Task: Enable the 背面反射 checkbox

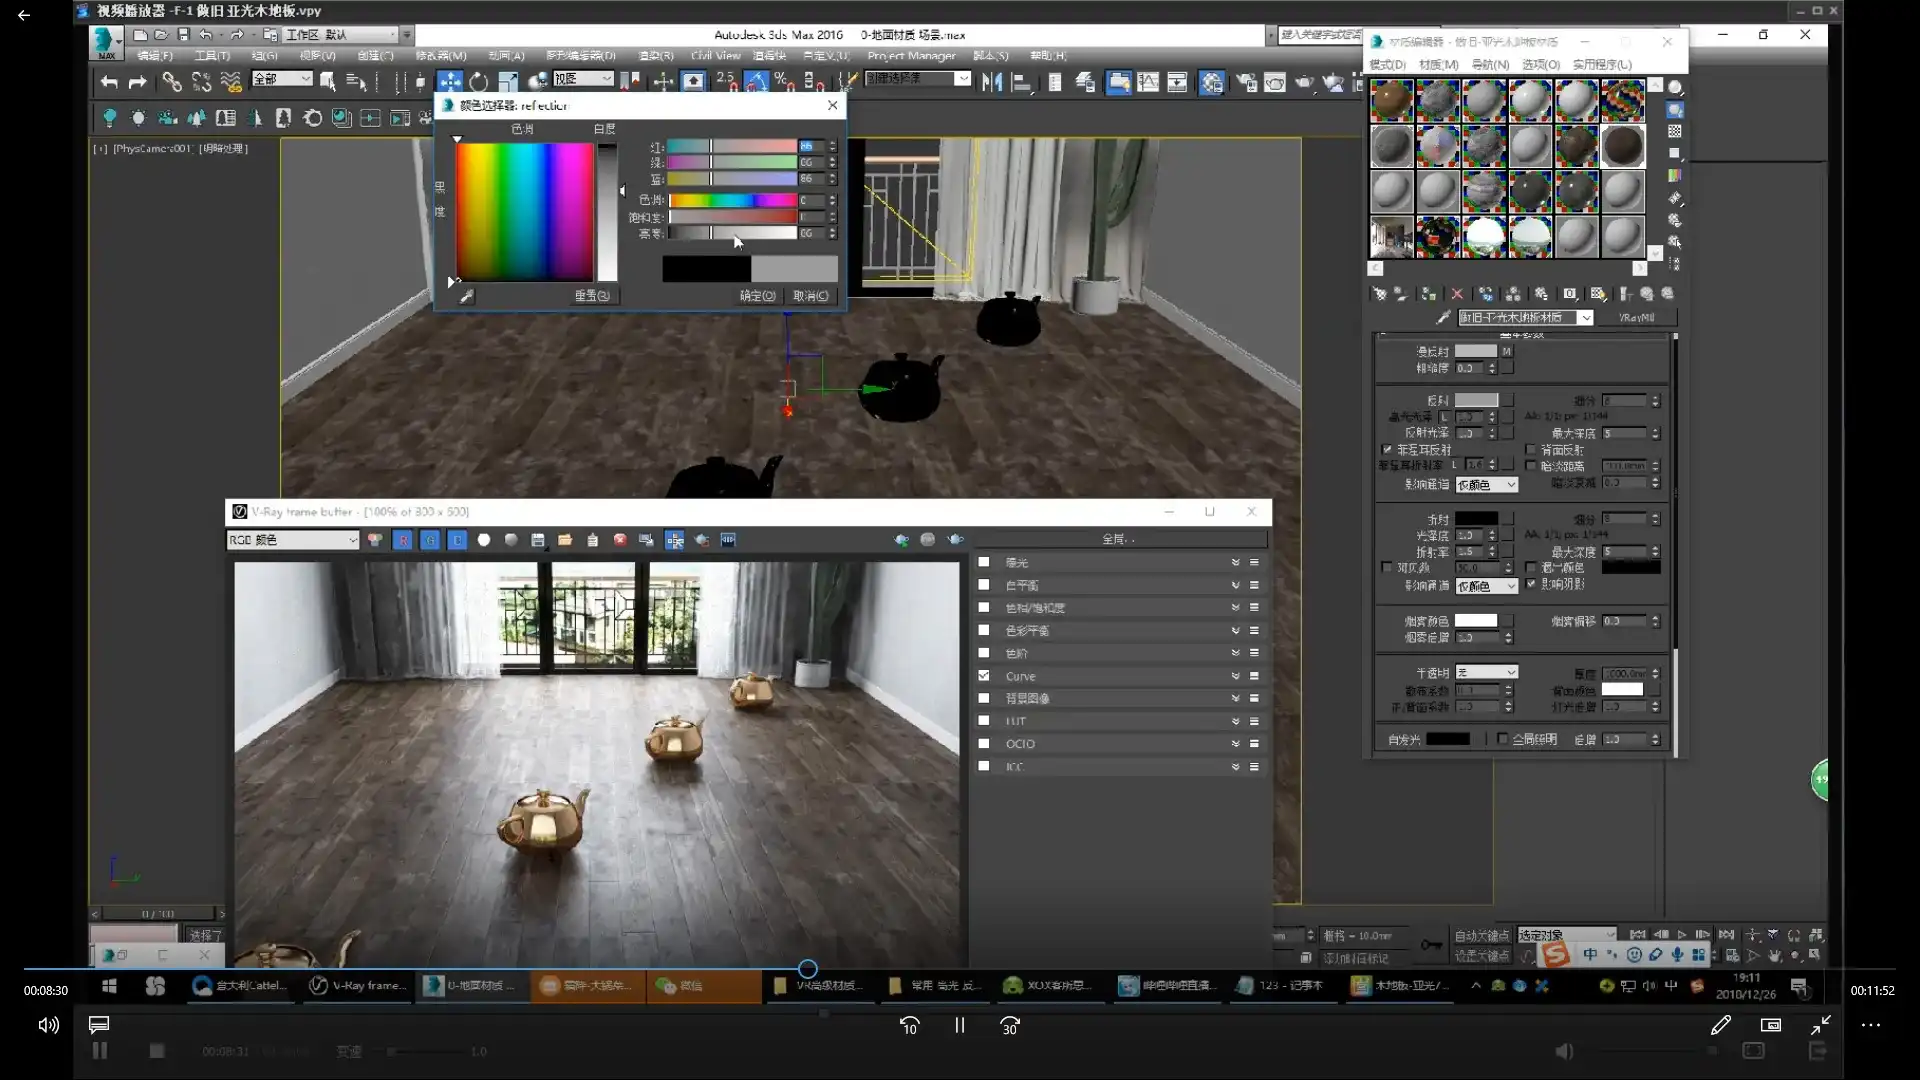Action: tap(1531, 450)
